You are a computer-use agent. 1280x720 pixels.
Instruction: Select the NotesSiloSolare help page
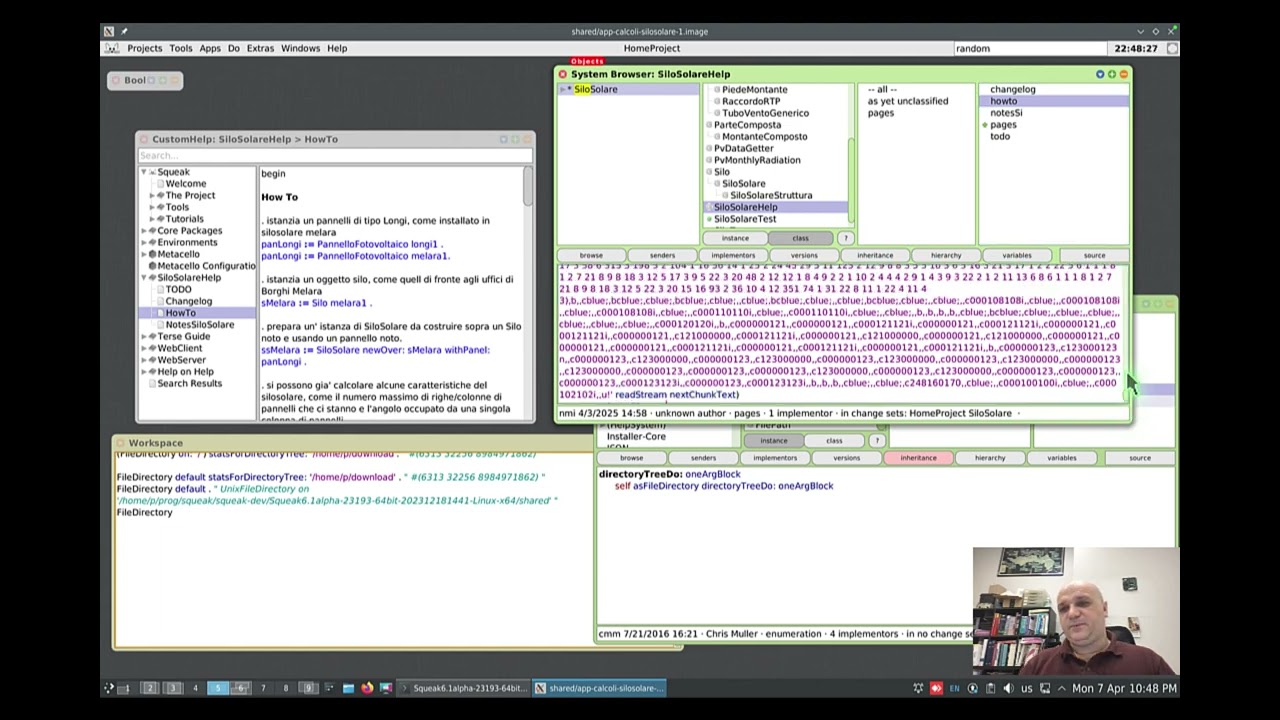pos(199,325)
